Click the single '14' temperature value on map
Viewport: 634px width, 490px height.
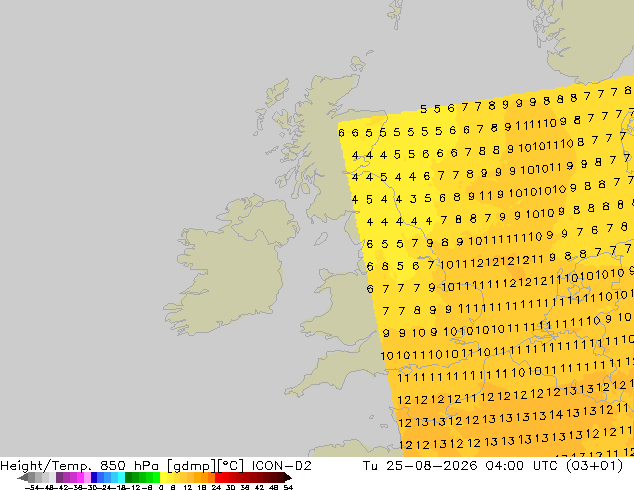(x=556, y=414)
